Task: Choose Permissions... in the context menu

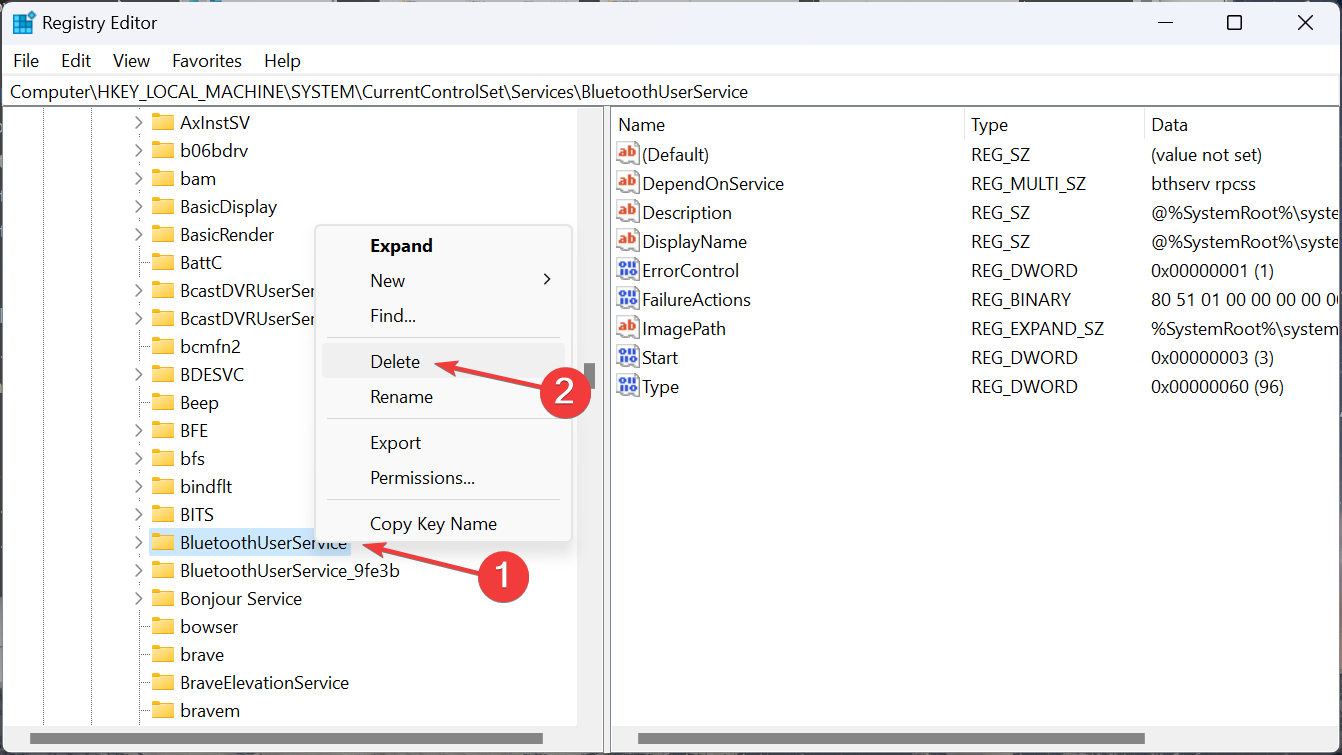Action: click(x=443, y=478)
